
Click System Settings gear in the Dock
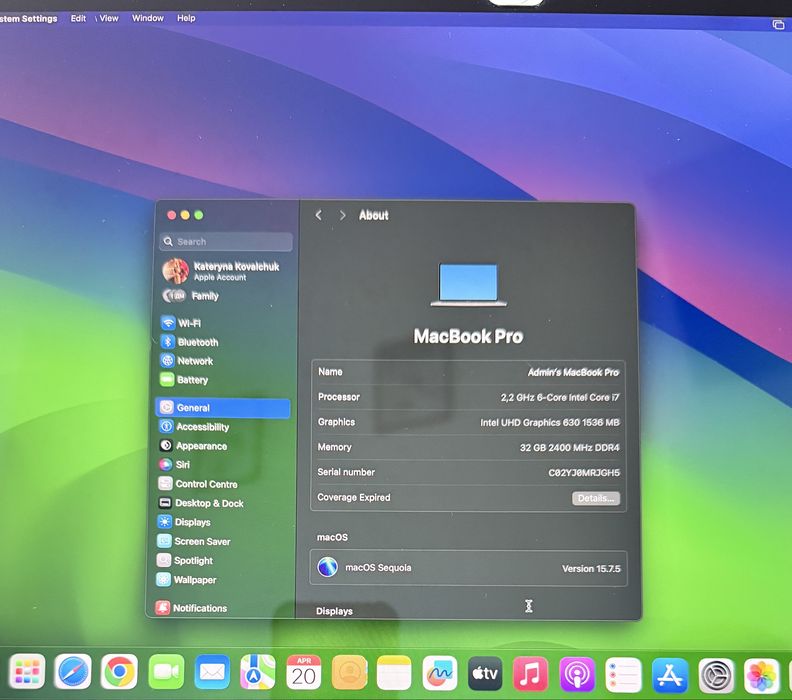point(716,676)
